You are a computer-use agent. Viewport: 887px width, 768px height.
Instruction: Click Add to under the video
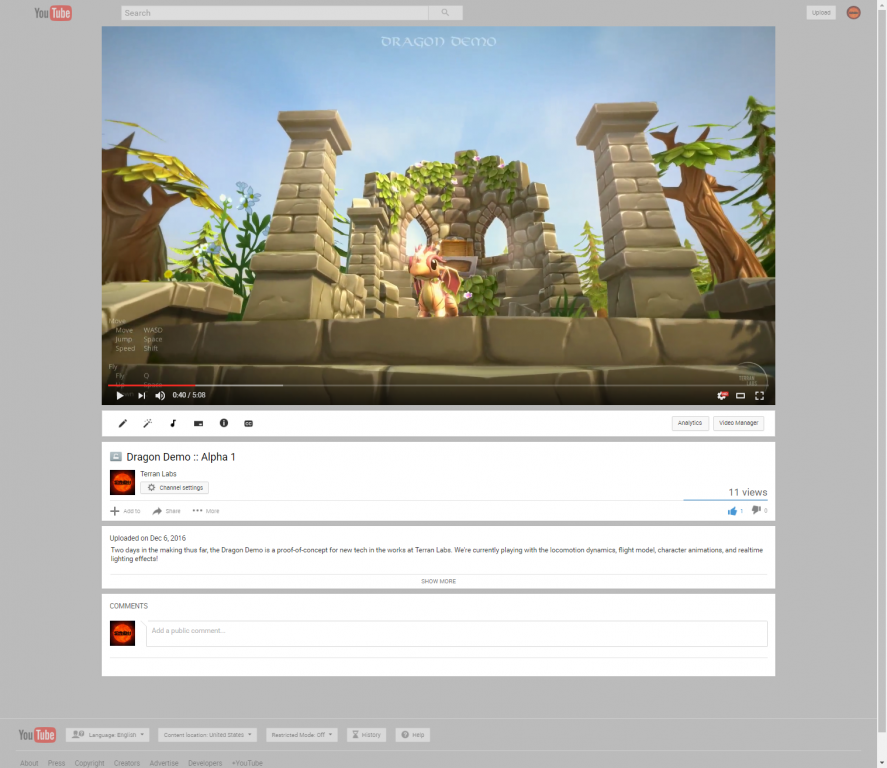click(x=125, y=511)
